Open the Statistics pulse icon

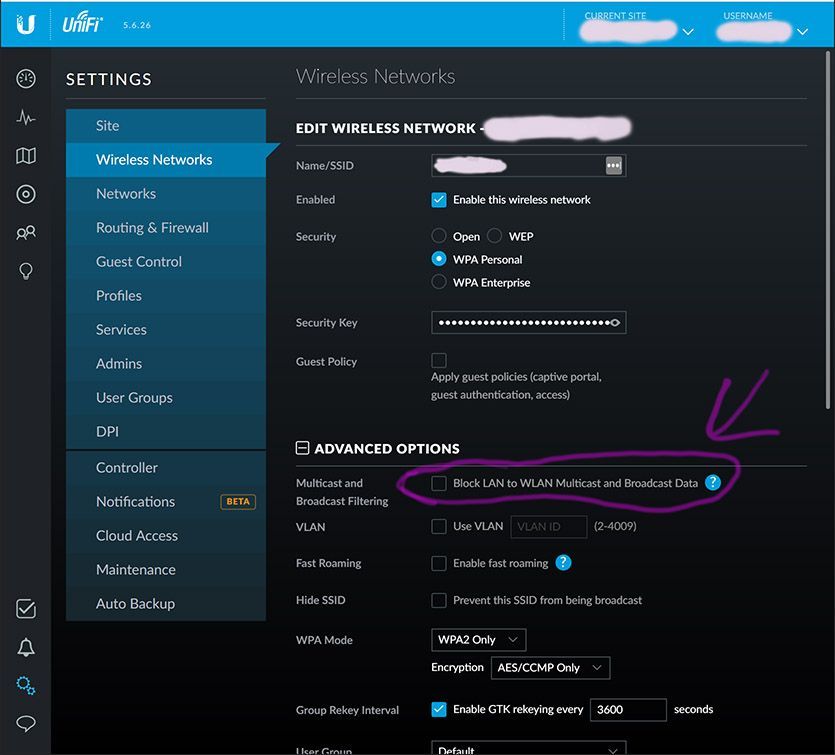tap(26, 118)
